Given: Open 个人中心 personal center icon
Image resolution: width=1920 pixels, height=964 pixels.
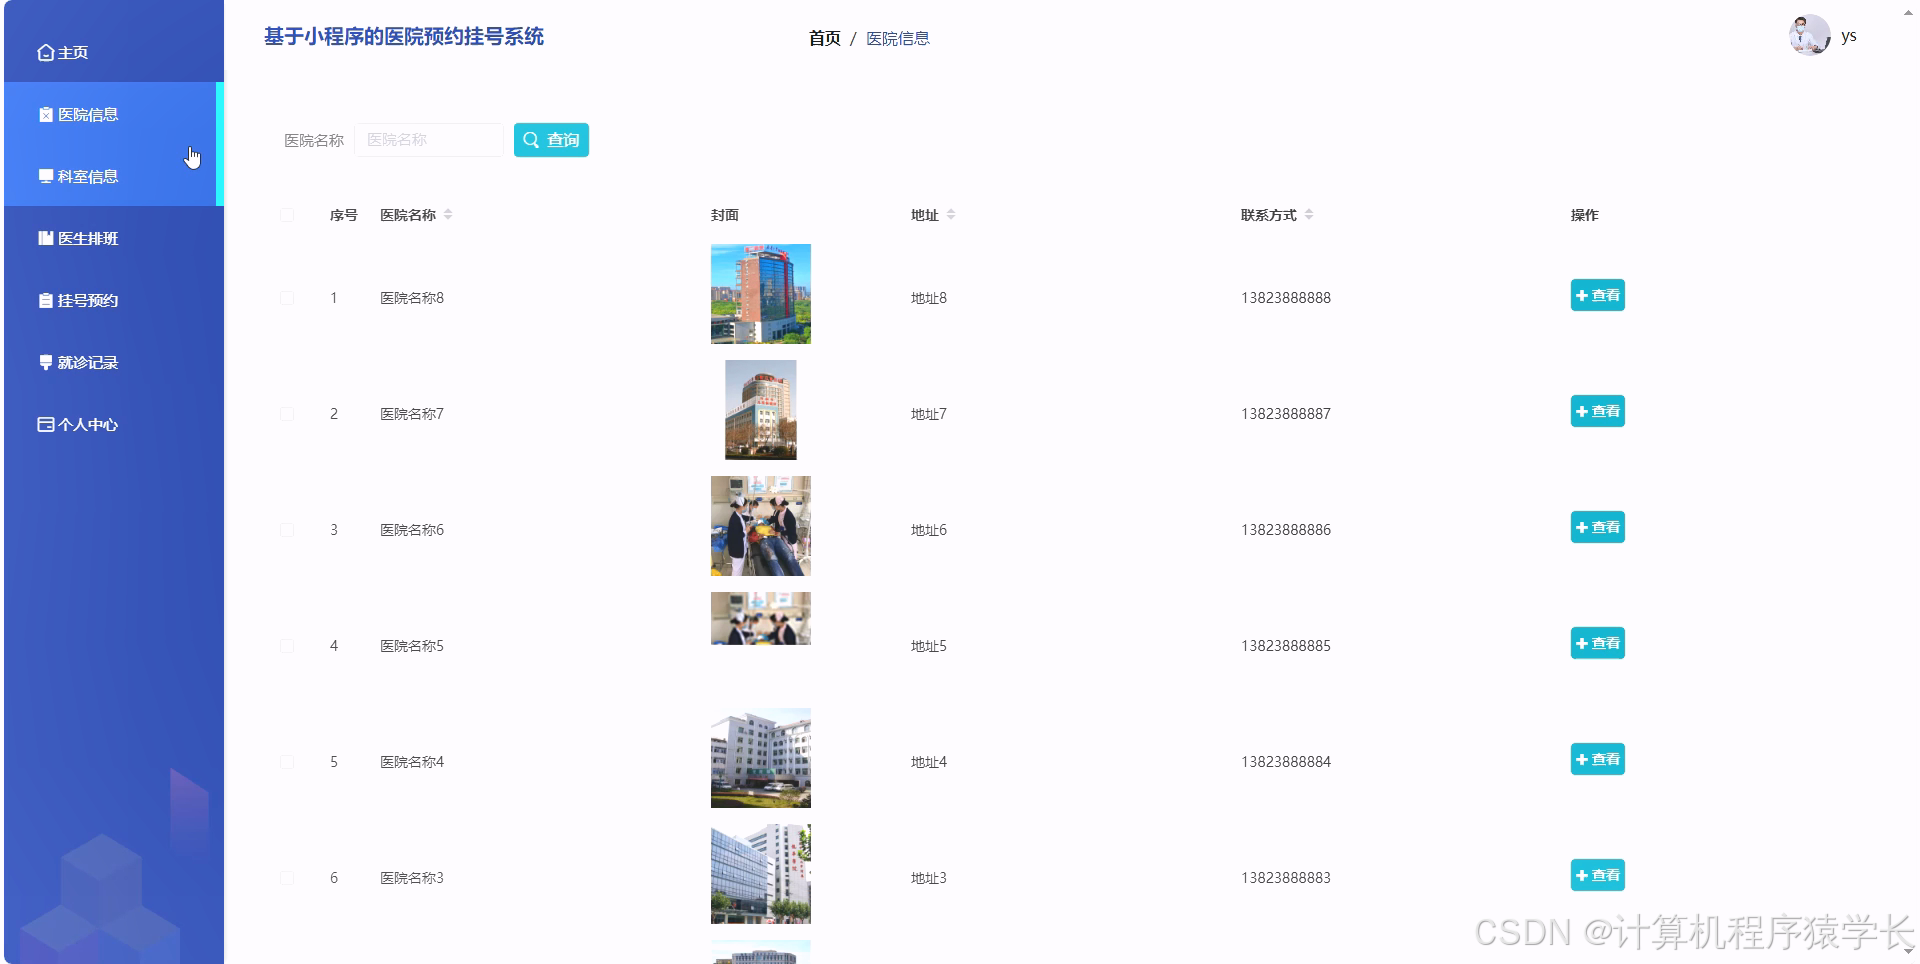Looking at the screenshot, I should (x=44, y=424).
